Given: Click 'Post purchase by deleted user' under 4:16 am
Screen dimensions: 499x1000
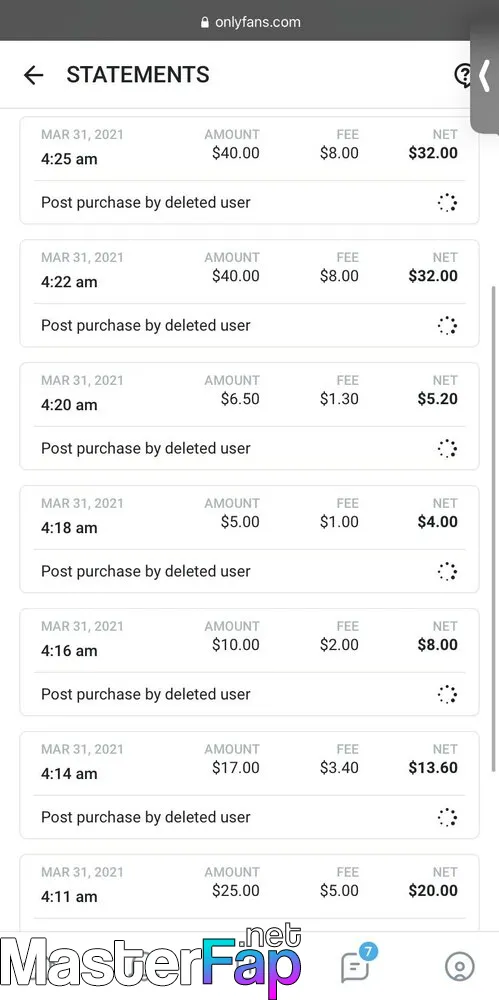Looking at the screenshot, I should point(145,695).
